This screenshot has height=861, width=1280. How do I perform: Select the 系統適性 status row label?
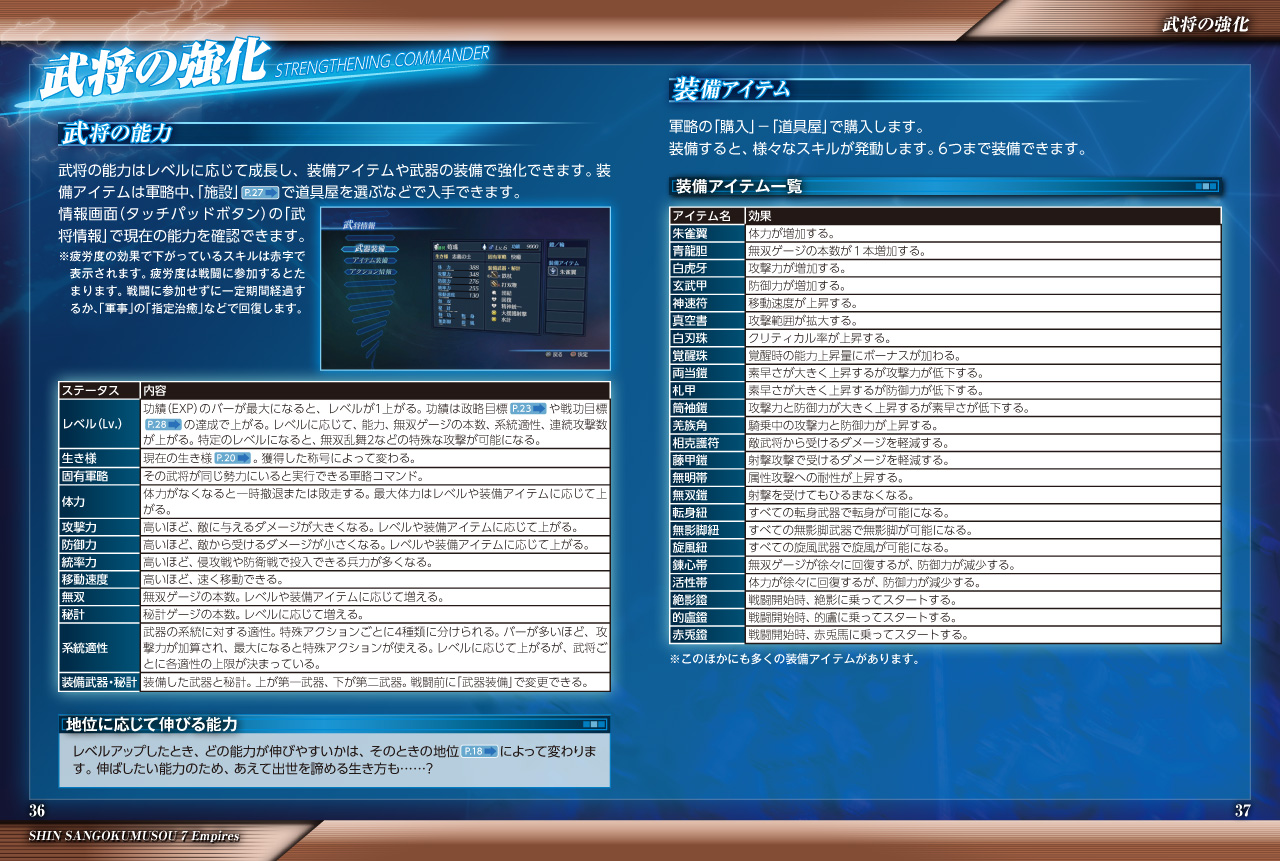99,648
